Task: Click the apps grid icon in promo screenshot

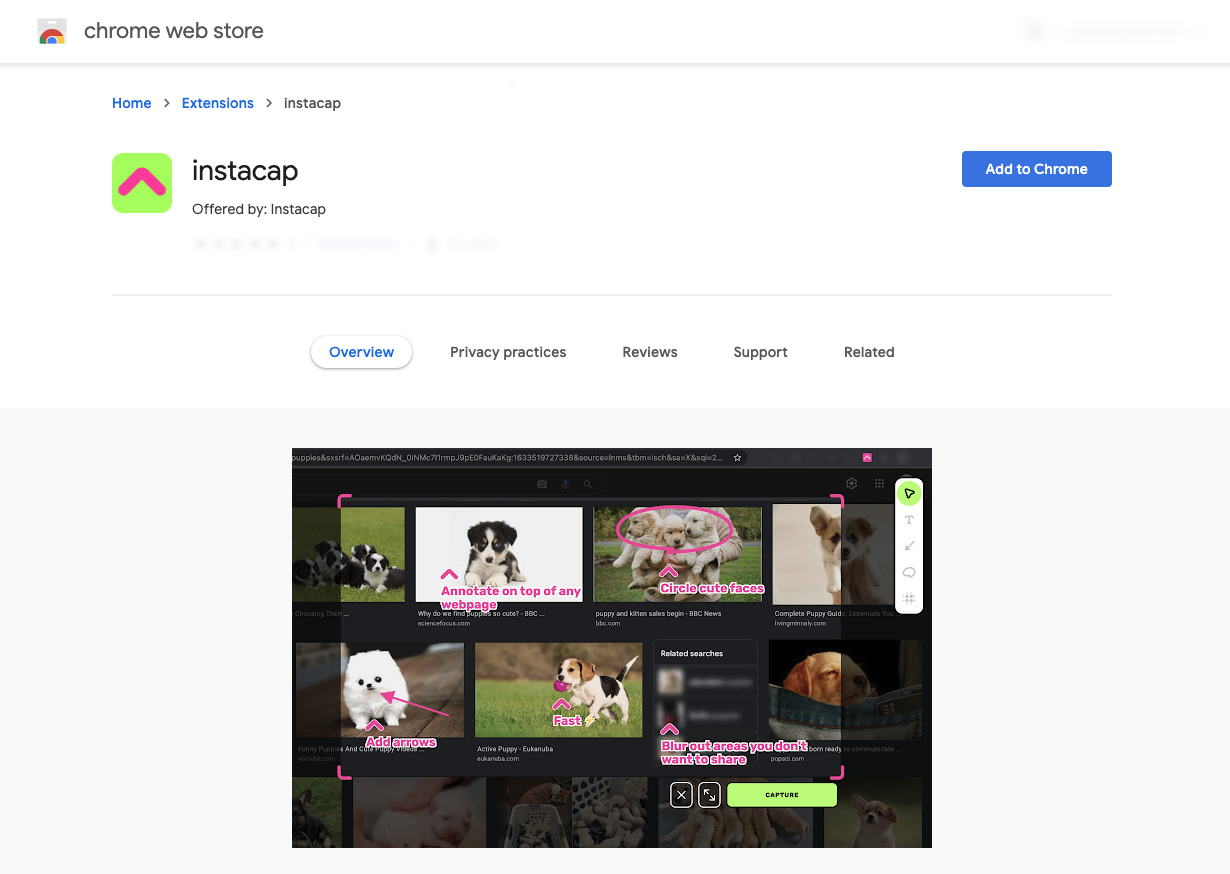Action: (x=880, y=483)
